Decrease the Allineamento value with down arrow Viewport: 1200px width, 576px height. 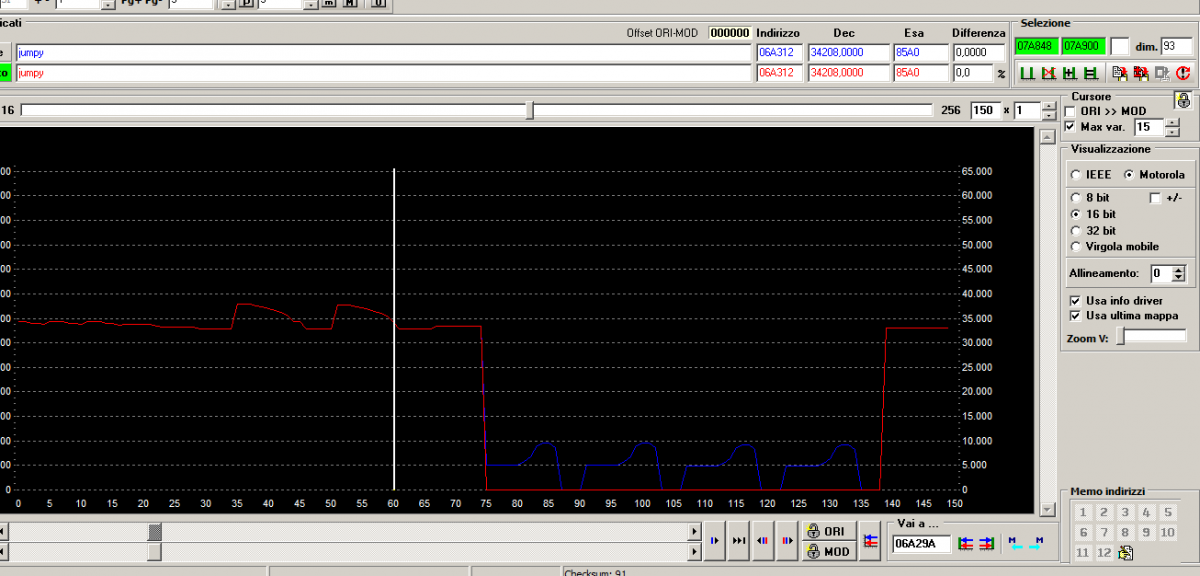(x=1178, y=277)
